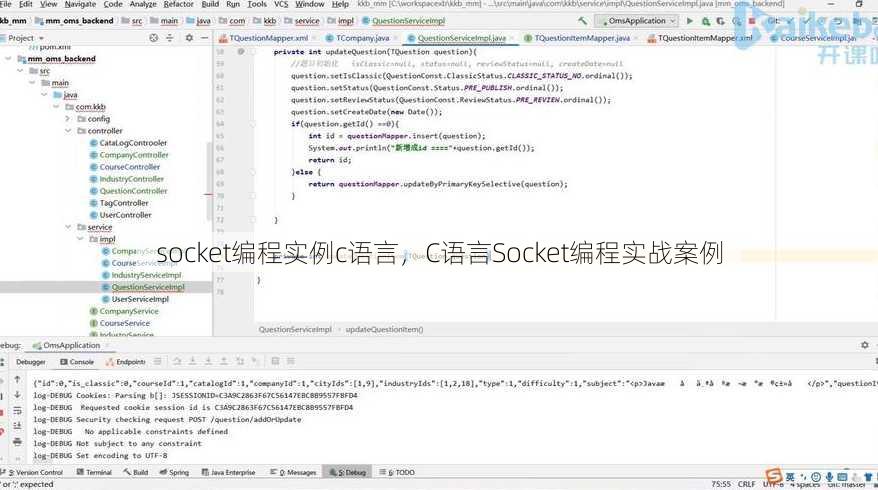Run with coverage icon in main toolbar
Image resolution: width=878 pixels, height=490 pixels.
[x=720, y=21]
